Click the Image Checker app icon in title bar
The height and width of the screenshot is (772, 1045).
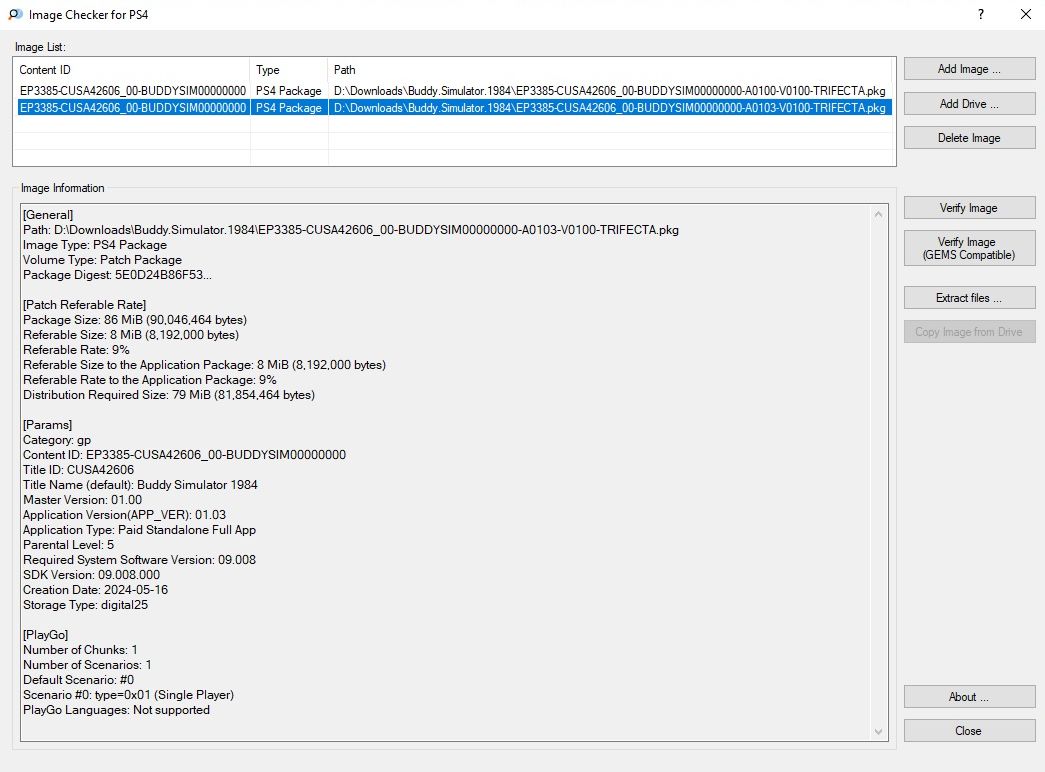pyautogui.click(x=15, y=14)
